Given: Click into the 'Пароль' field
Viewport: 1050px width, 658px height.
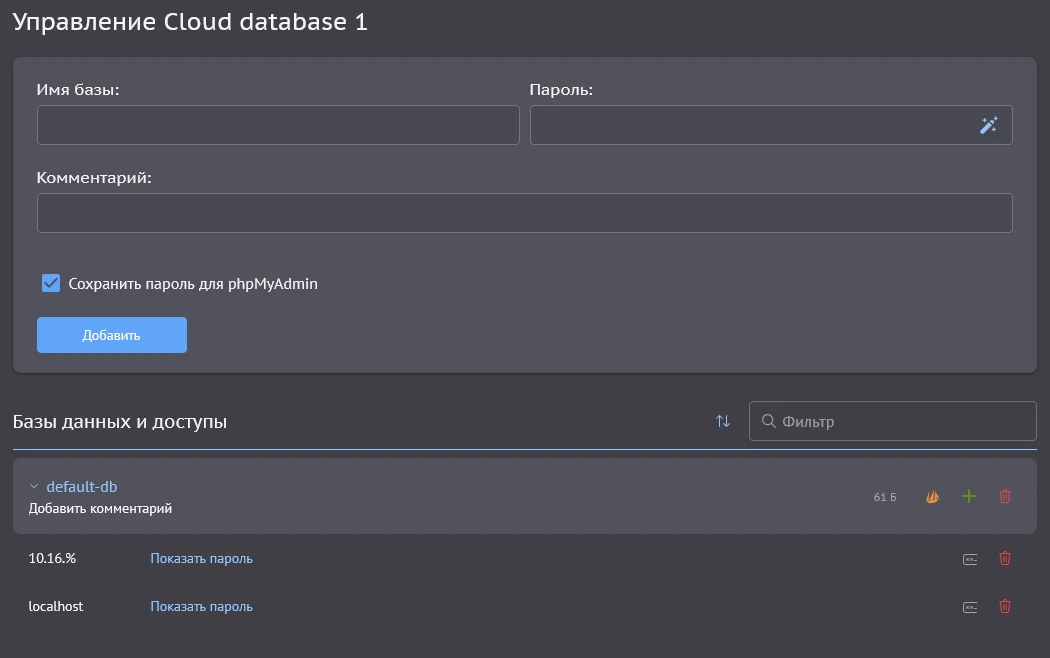Looking at the screenshot, I should (x=750, y=126).
